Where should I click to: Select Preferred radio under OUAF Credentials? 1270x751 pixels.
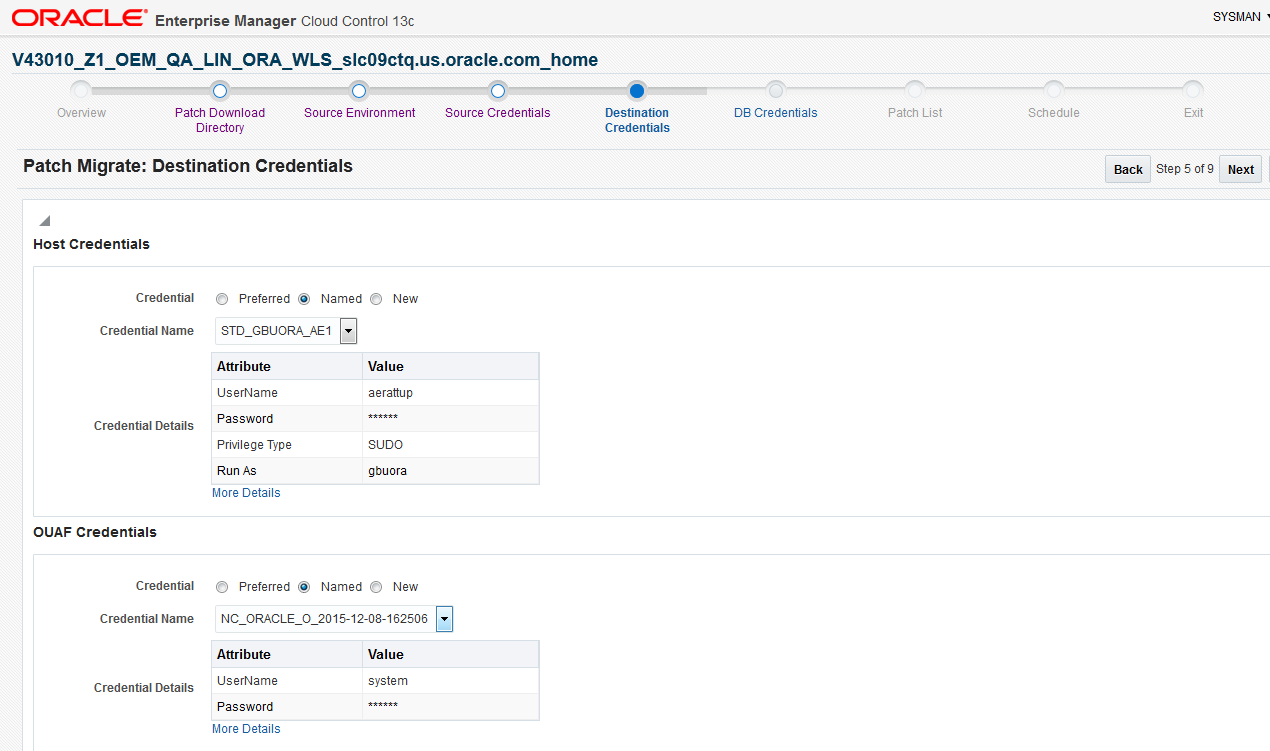click(222, 587)
